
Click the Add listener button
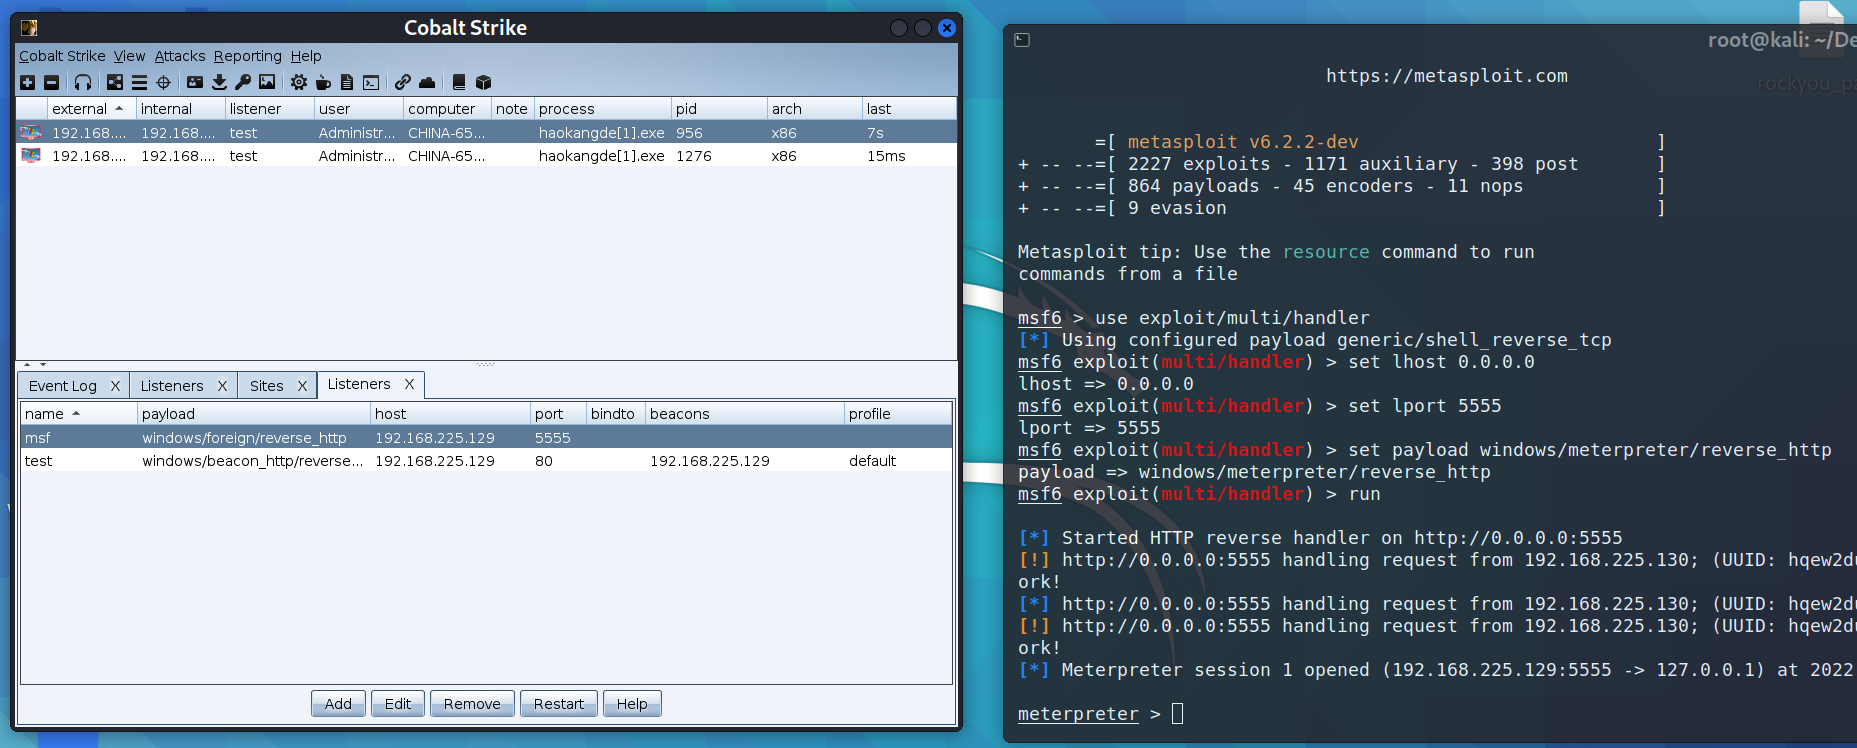338,704
